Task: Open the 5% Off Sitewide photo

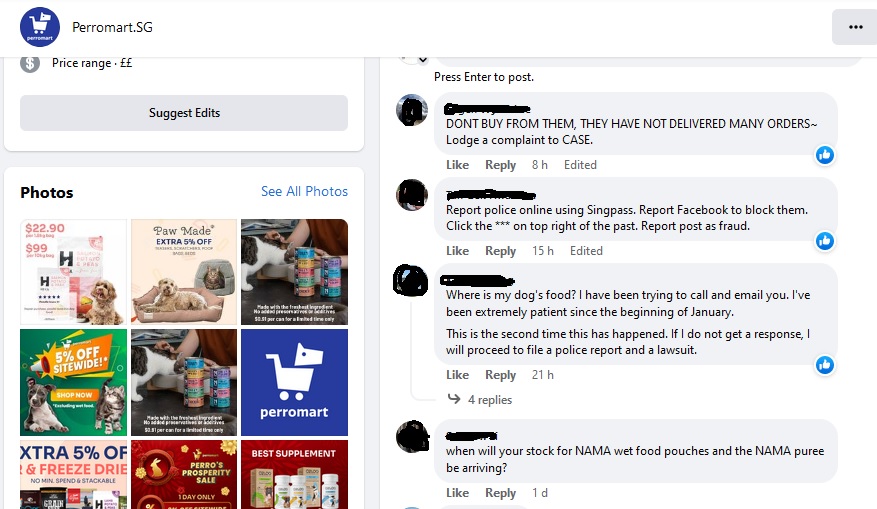Action: [x=73, y=383]
